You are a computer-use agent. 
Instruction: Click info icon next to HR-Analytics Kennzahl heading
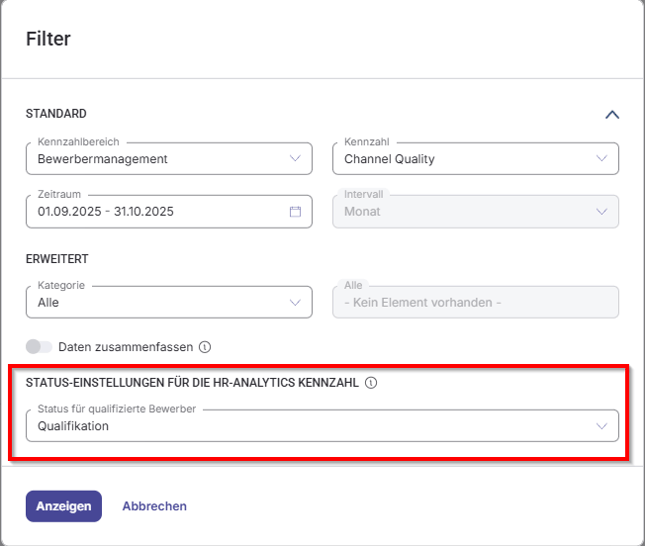tap(371, 383)
